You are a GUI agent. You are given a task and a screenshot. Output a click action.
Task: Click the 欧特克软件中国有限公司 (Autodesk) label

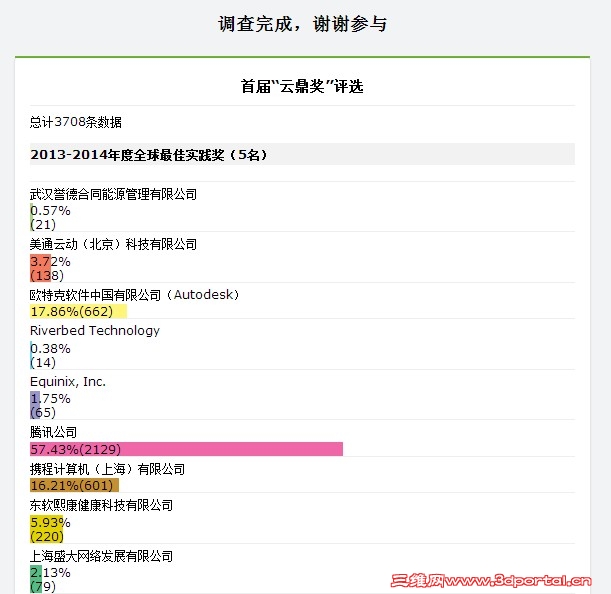point(135,295)
